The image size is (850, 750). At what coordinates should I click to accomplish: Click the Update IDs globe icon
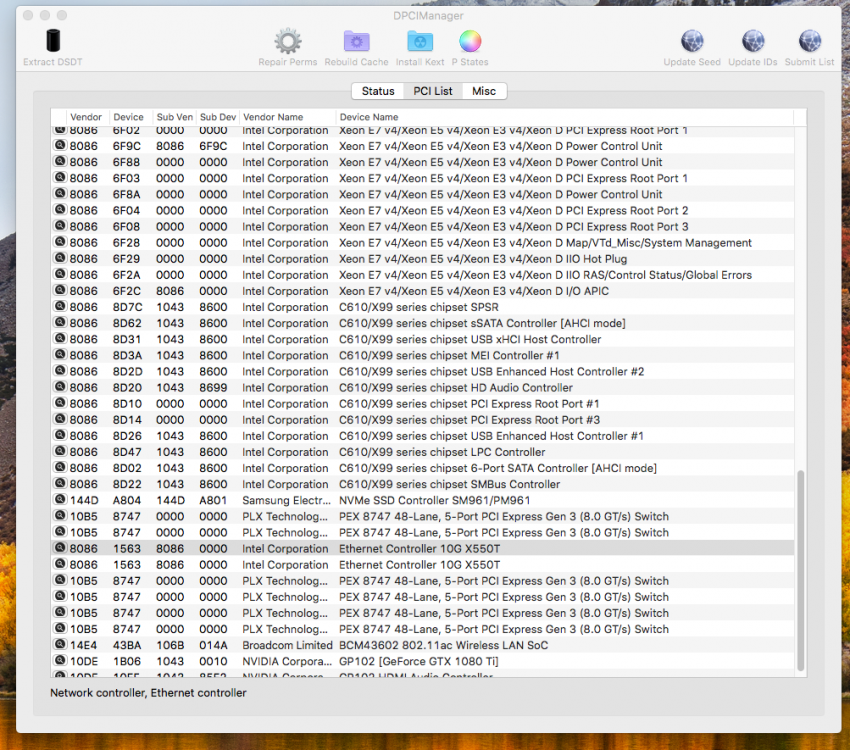coord(753,41)
